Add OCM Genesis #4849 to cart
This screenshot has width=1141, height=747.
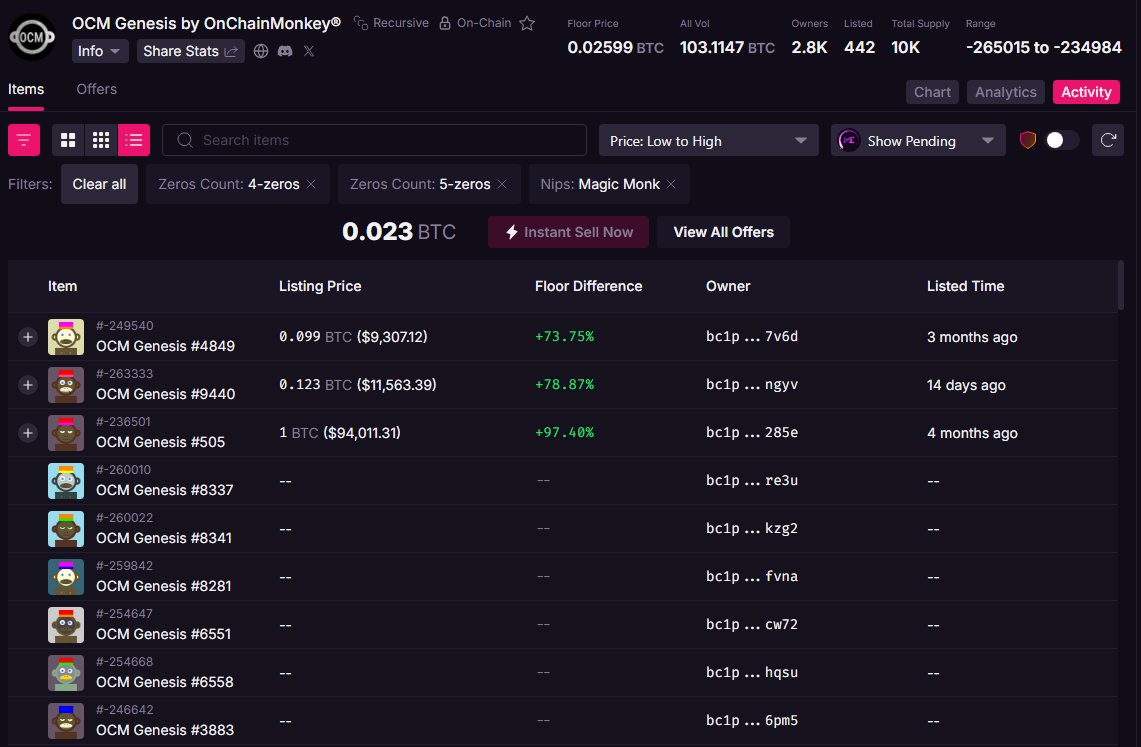28,337
